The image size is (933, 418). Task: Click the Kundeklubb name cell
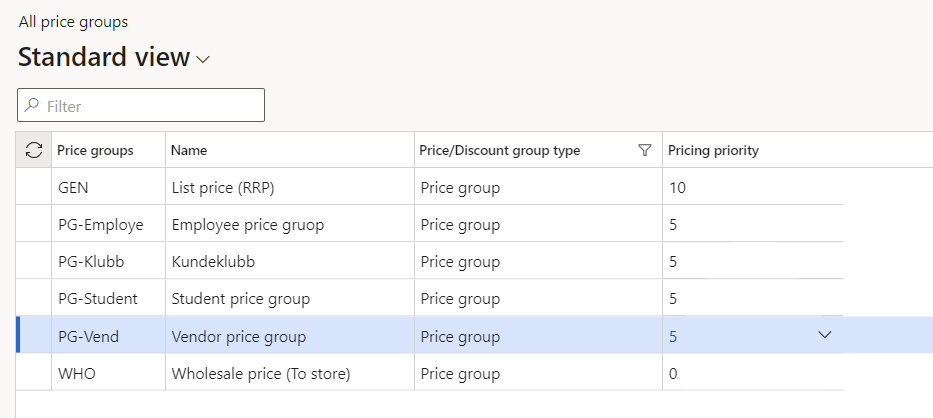tap(212, 262)
